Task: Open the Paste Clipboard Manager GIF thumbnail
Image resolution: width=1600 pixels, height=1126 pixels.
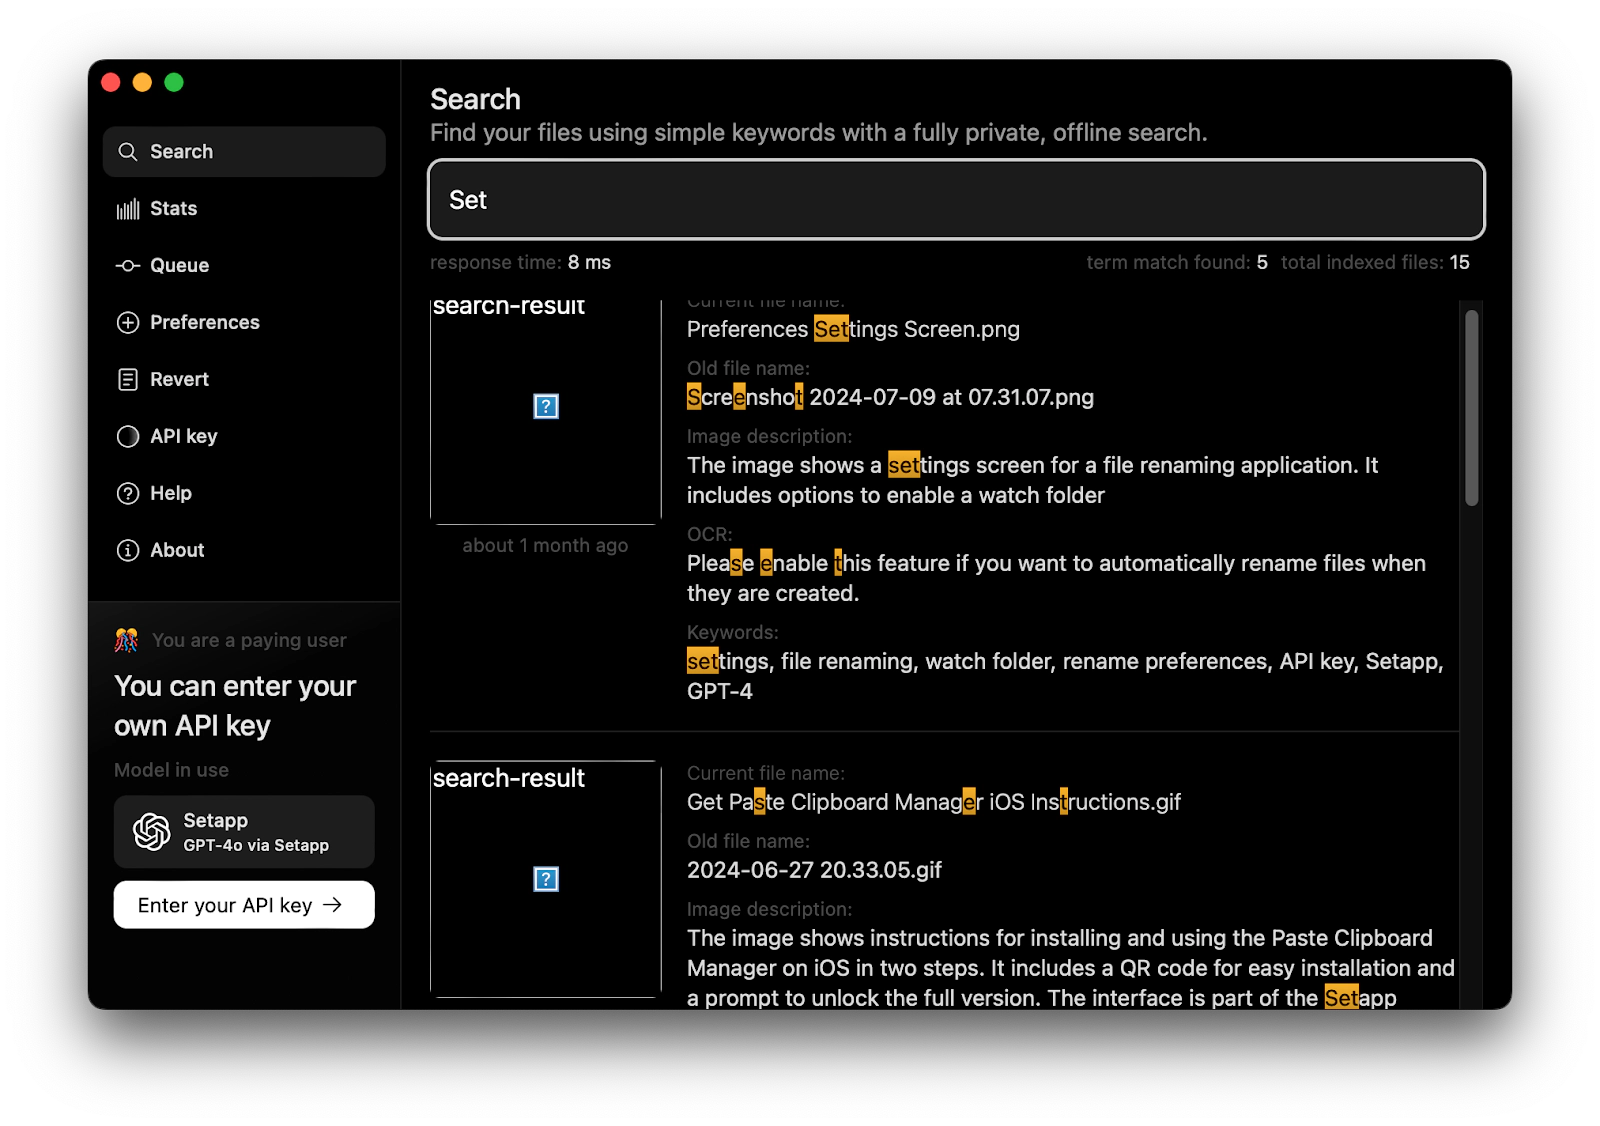Action: coord(545,879)
